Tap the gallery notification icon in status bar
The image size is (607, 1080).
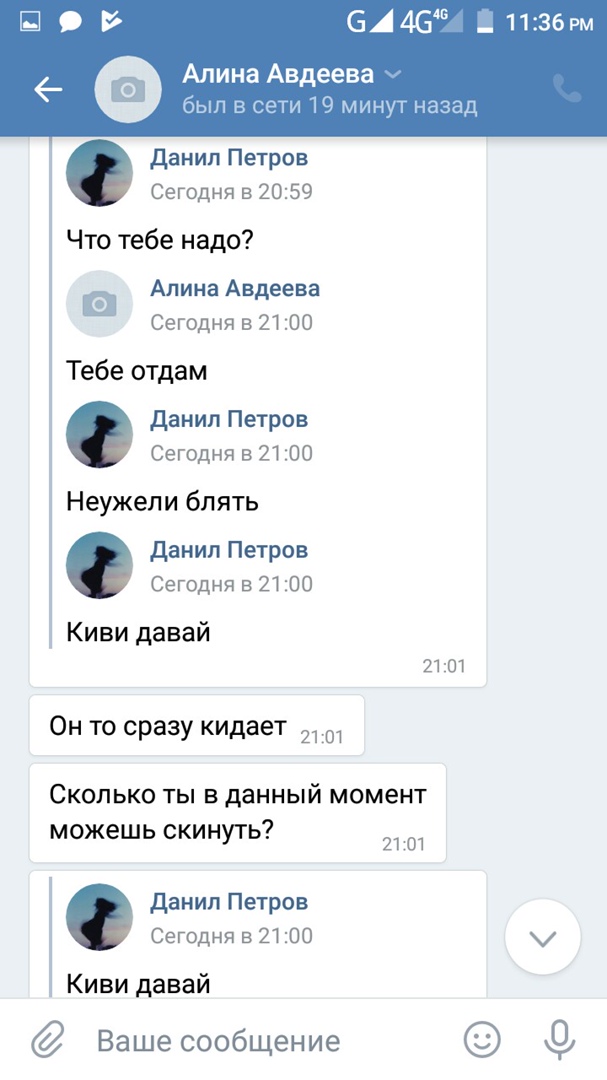(30, 23)
